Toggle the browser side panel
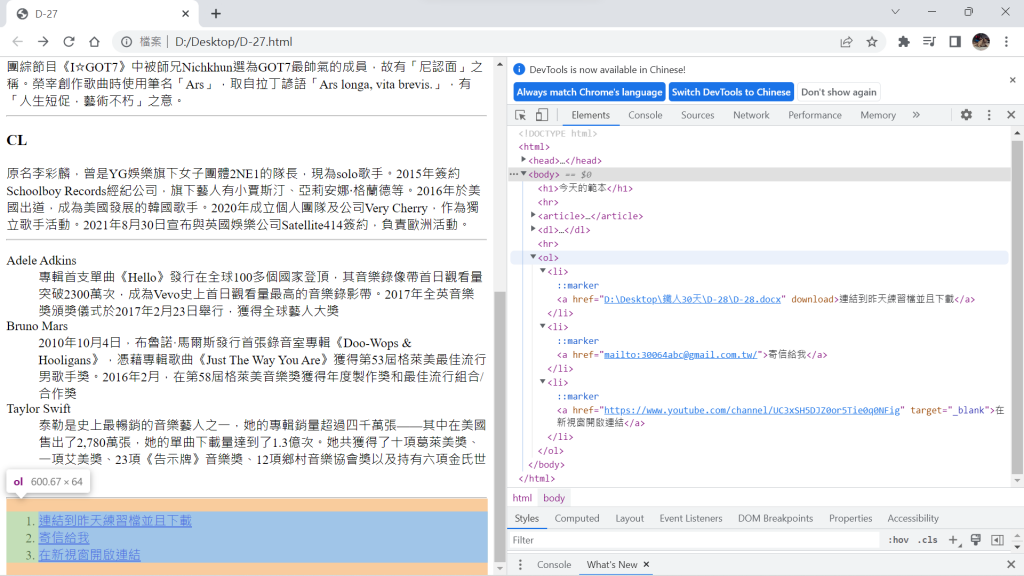The width and height of the screenshot is (1024, 576). point(955,42)
